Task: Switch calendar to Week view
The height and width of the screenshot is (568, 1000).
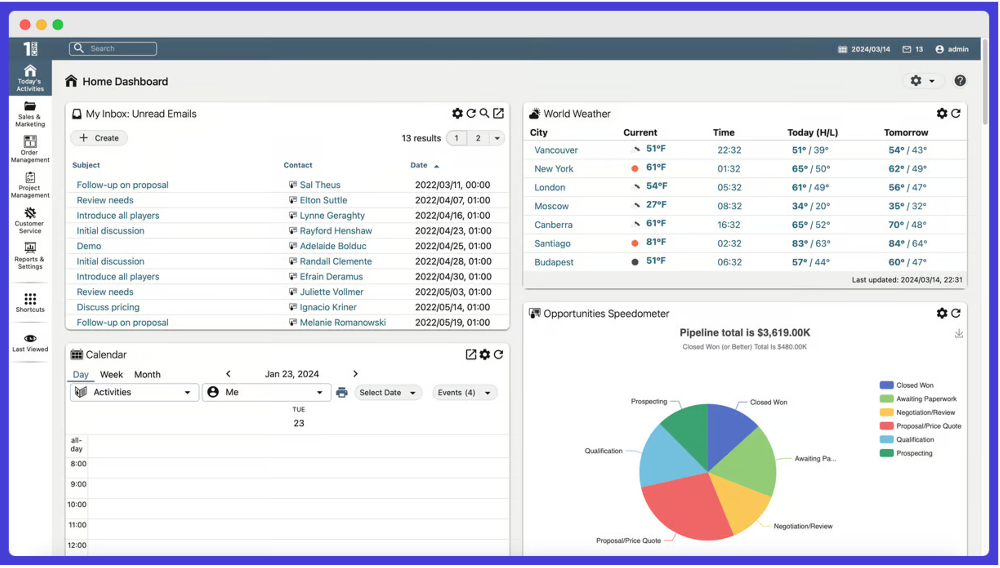Action: pyautogui.click(x=111, y=374)
